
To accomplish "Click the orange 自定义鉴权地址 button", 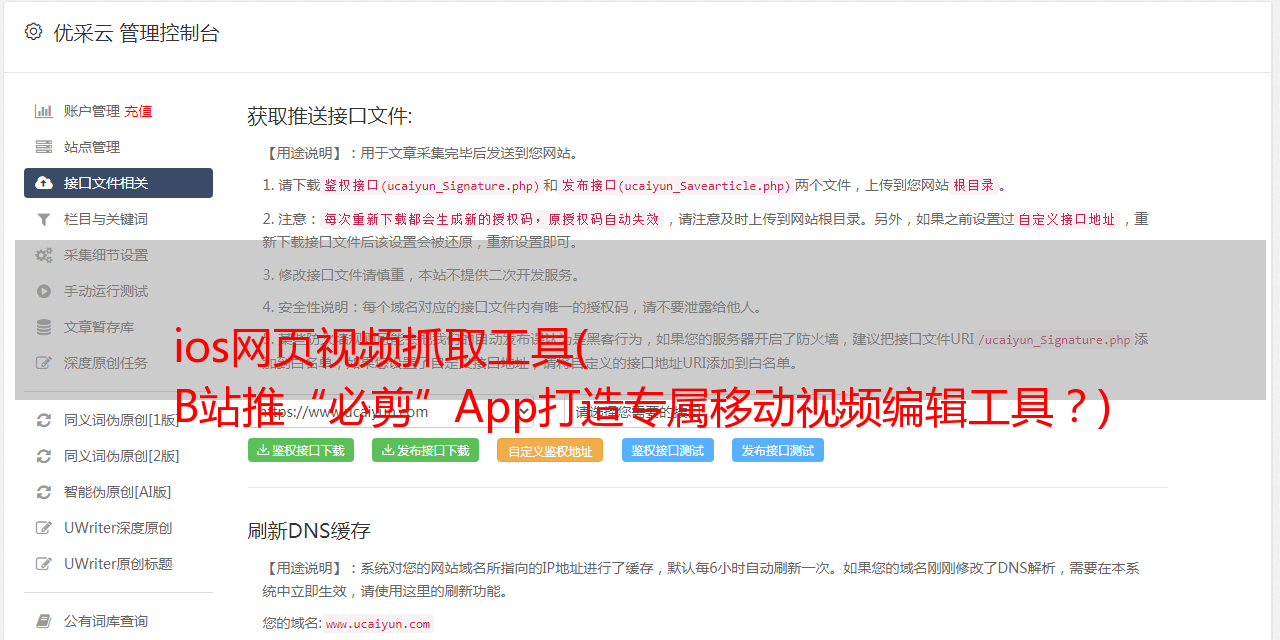I will click(x=550, y=451).
